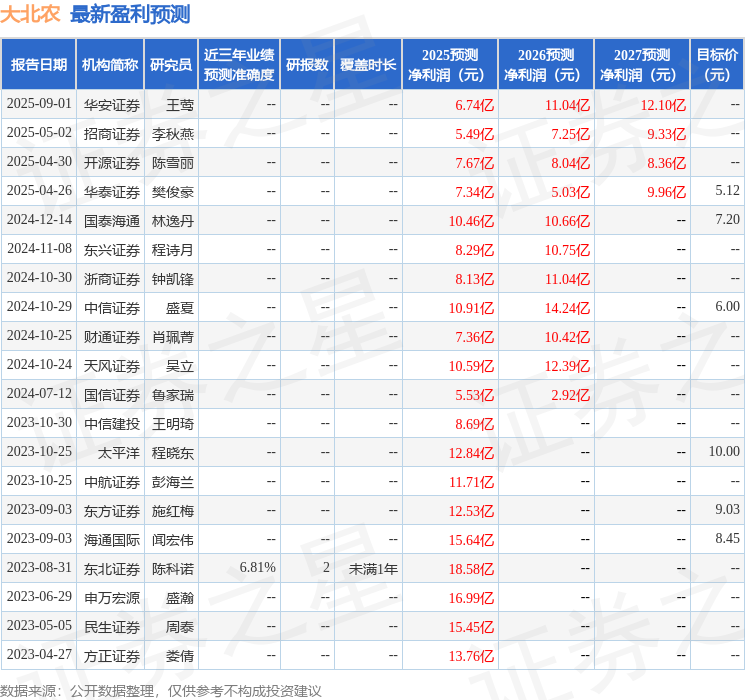Image resolution: width=745 pixels, height=700 pixels.
Task: Select the 目标价 column header
Action: pyautogui.click(x=717, y=64)
